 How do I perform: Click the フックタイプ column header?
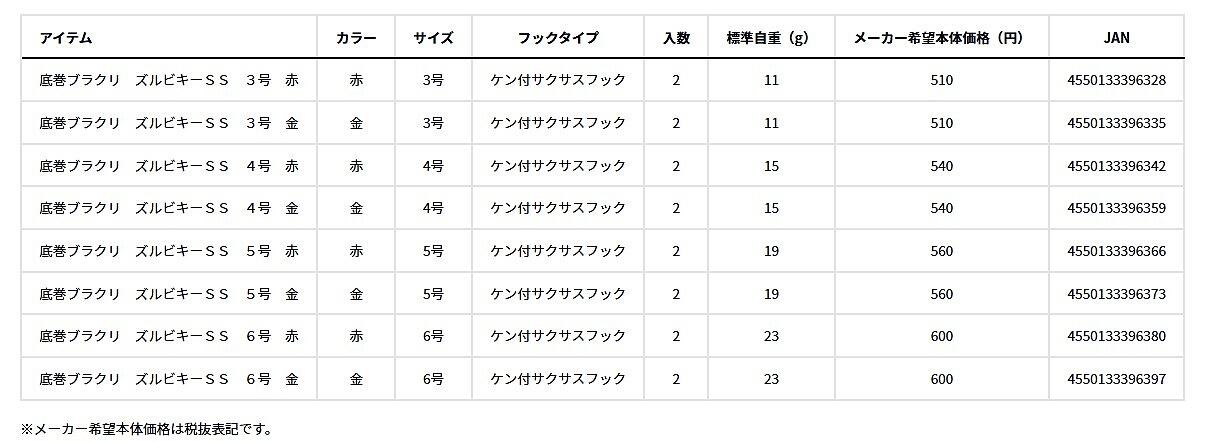tap(558, 38)
